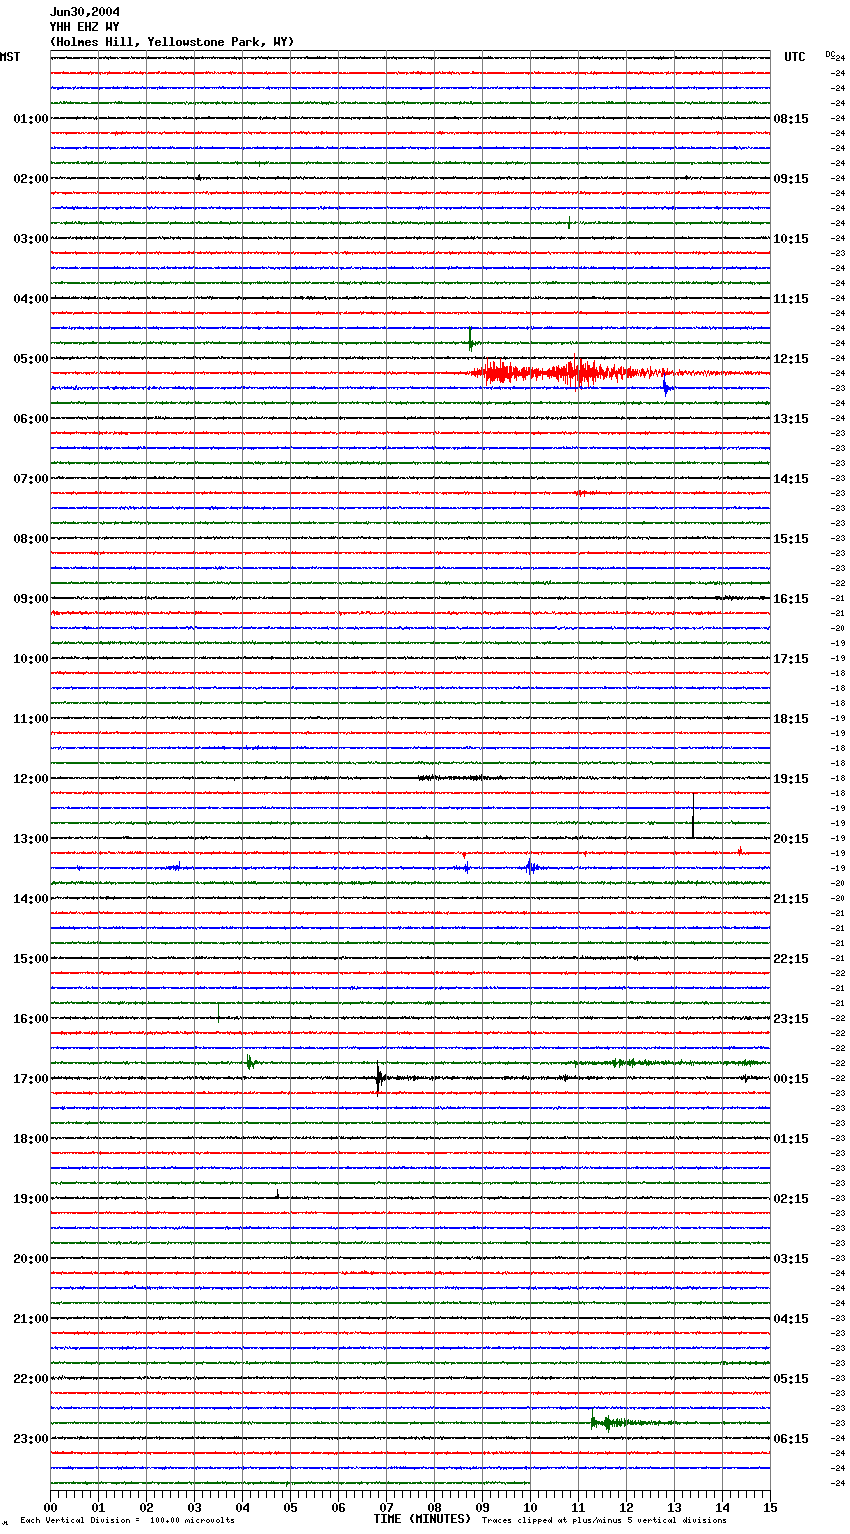The height and width of the screenshot is (1534, 850).
Task: Click the small green spike above the 03:00 trace
Action: click(x=569, y=223)
